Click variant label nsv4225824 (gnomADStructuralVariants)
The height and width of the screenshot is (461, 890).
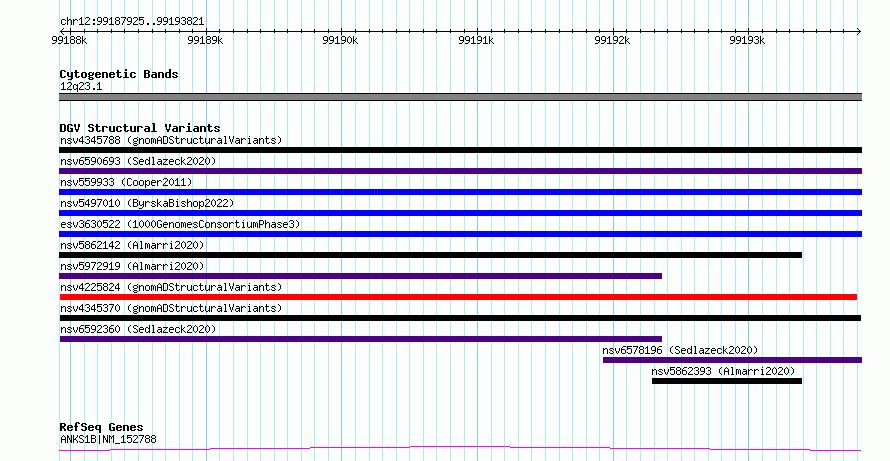tap(171, 287)
